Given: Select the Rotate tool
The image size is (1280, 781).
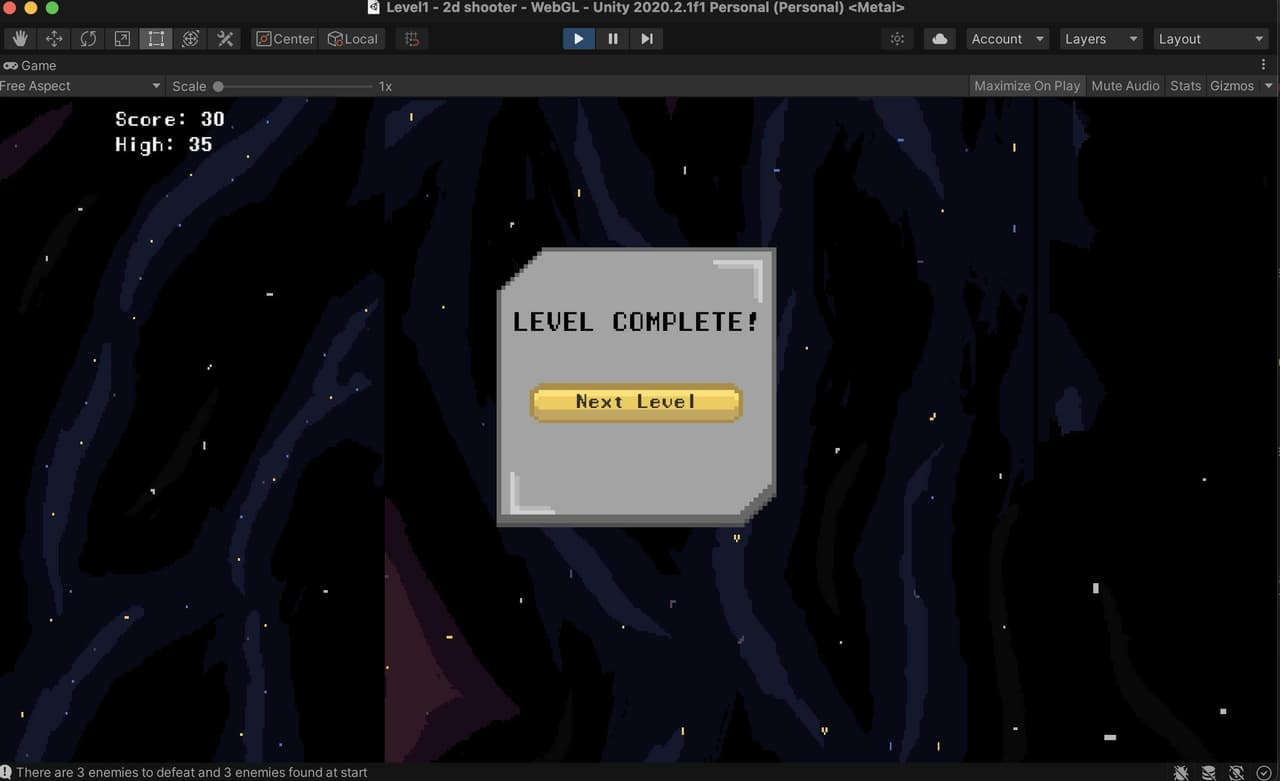Looking at the screenshot, I should (88, 39).
